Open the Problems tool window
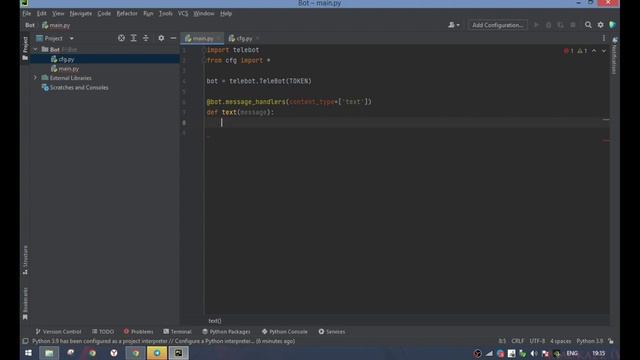Image resolution: width=640 pixels, height=360 pixels. [138, 332]
